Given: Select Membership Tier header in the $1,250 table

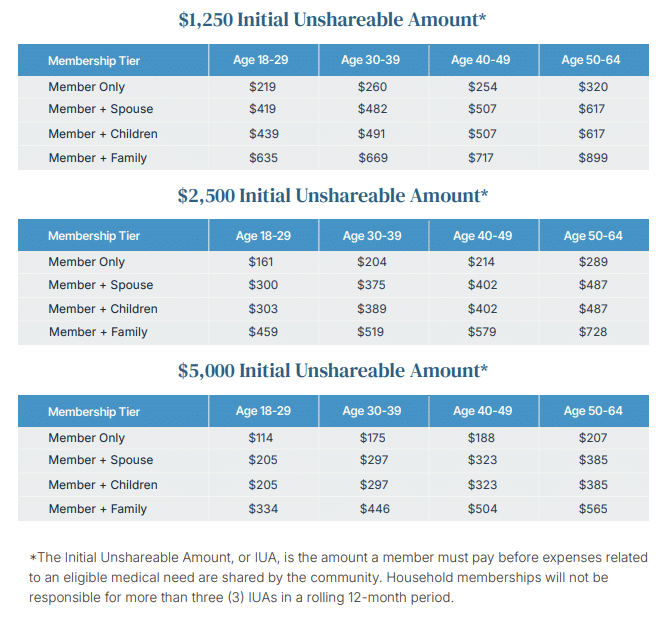Looking at the screenshot, I should coord(94,61).
